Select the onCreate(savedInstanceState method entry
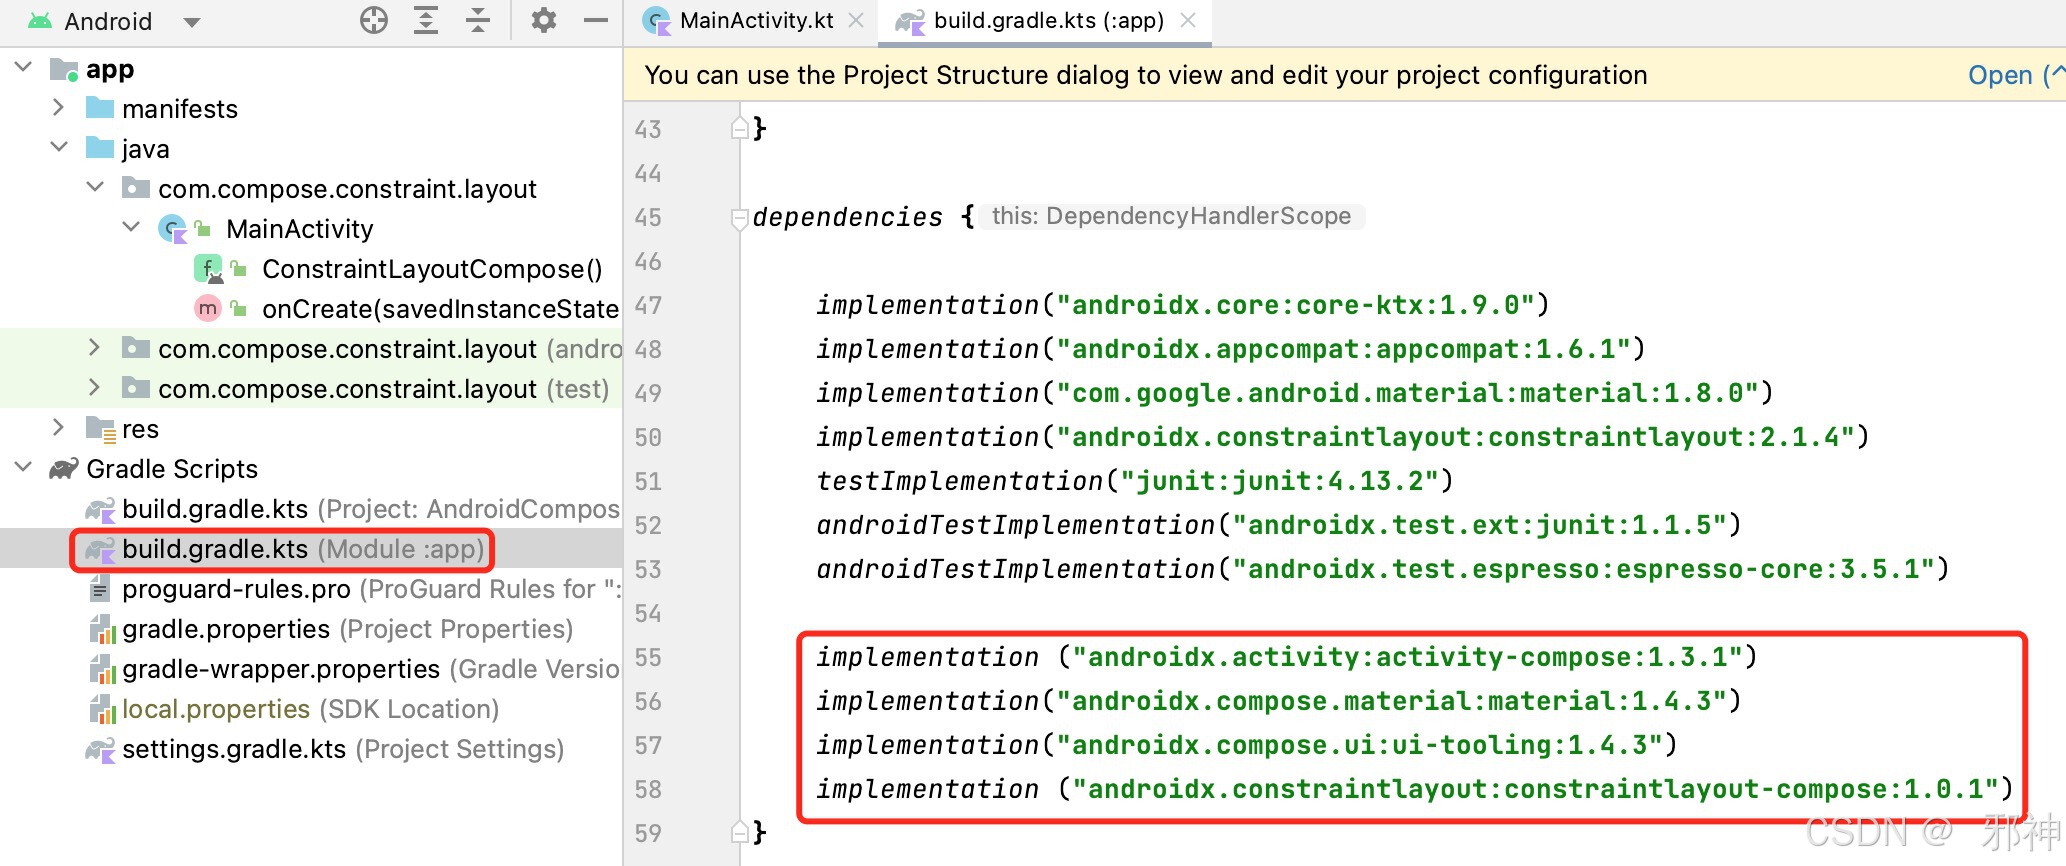 440,309
